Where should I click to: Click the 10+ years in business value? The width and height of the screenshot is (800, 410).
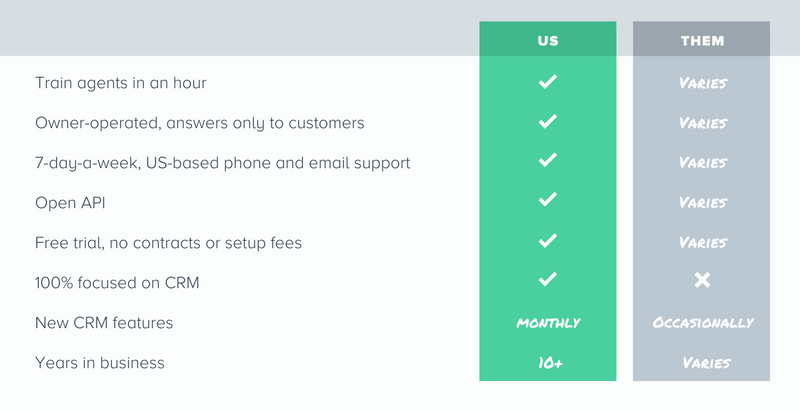tap(551, 363)
